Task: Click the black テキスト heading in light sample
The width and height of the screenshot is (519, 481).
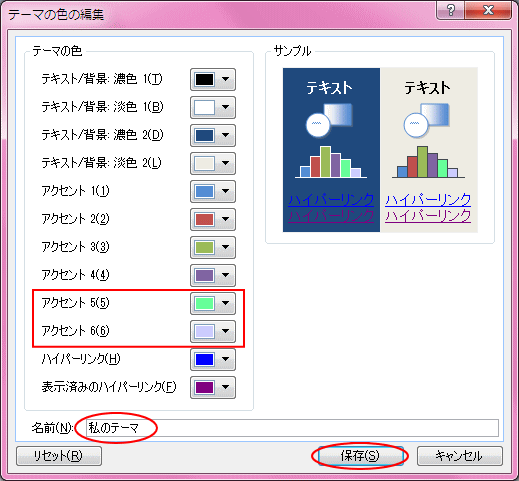Action: [427, 88]
